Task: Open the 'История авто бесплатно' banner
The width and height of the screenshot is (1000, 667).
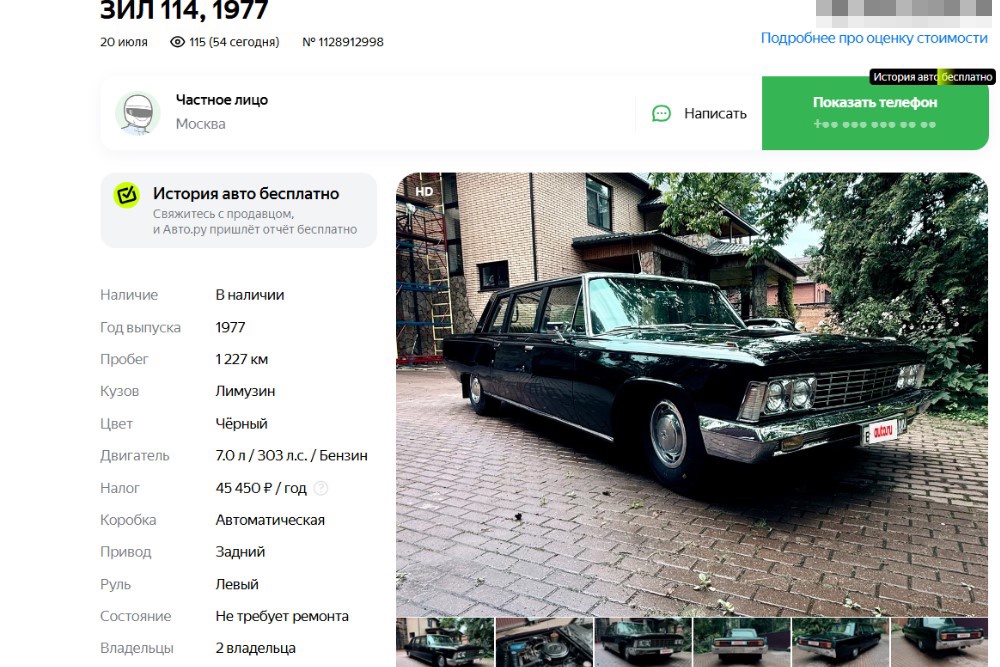Action: tap(239, 210)
